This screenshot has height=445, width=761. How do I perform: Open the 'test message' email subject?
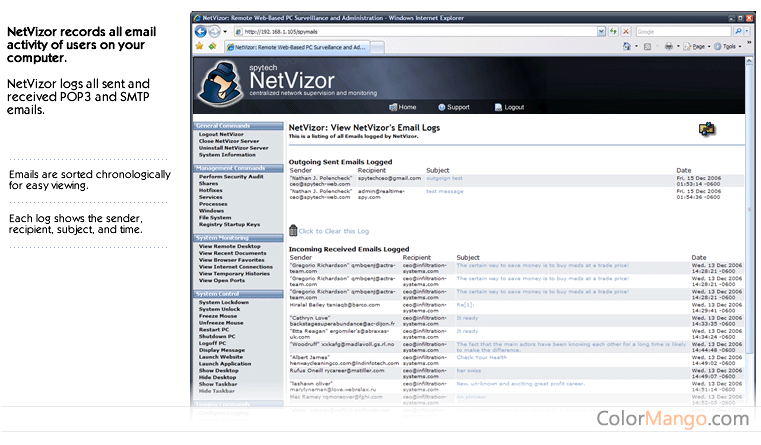[x=445, y=192]
